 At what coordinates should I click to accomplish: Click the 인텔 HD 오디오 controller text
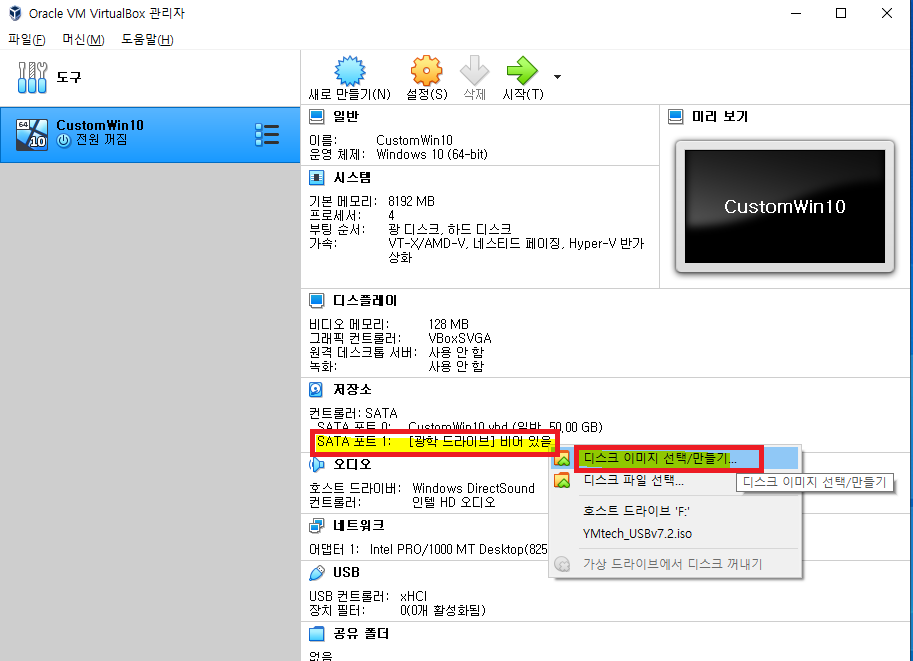[454, 503]
